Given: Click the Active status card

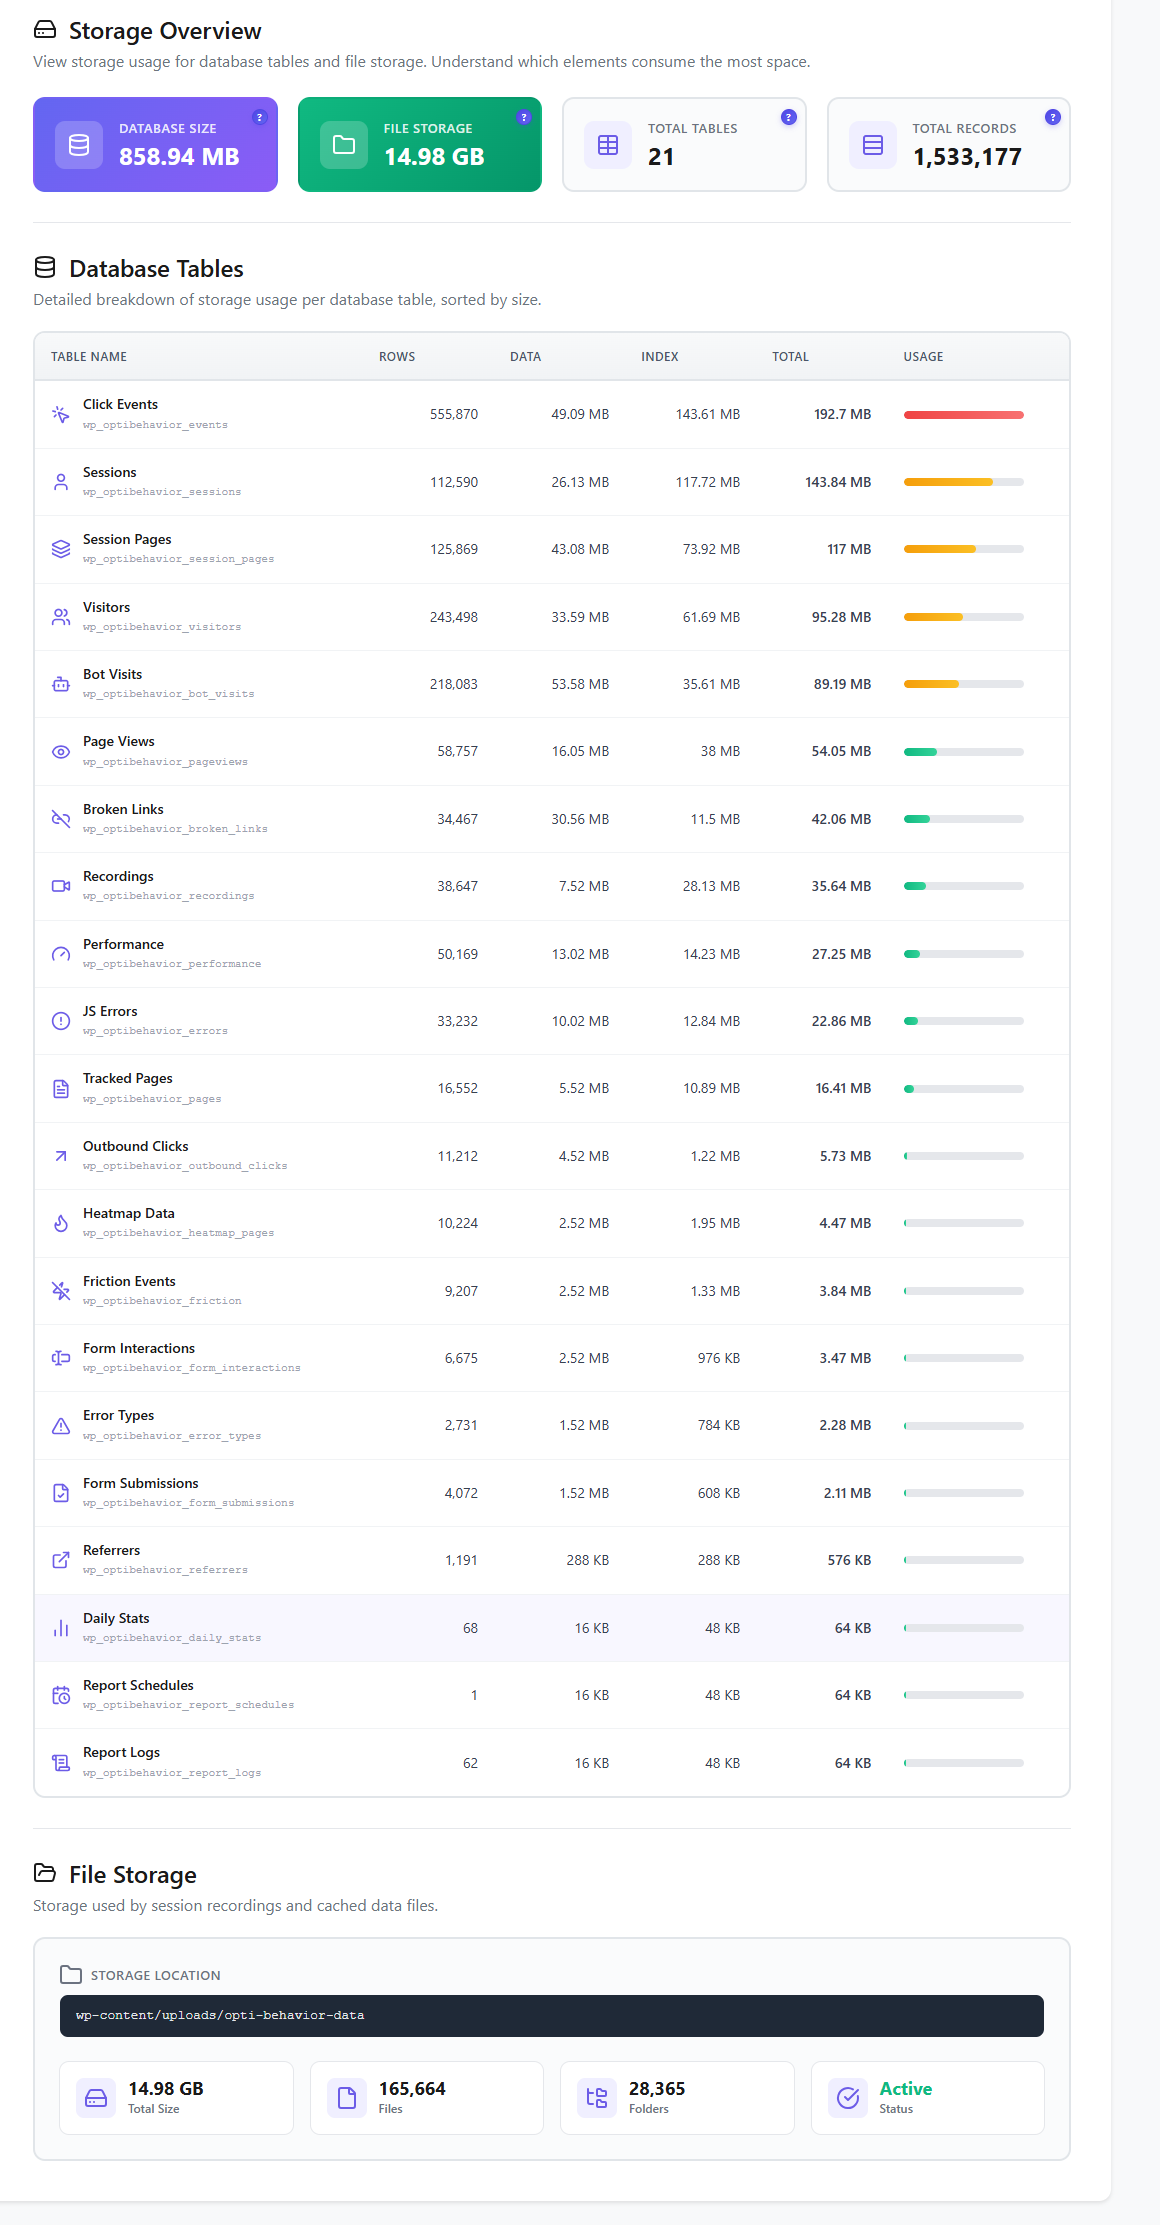Looking at the screenshot, I should pyautogui.click(x=927, y=2097).
